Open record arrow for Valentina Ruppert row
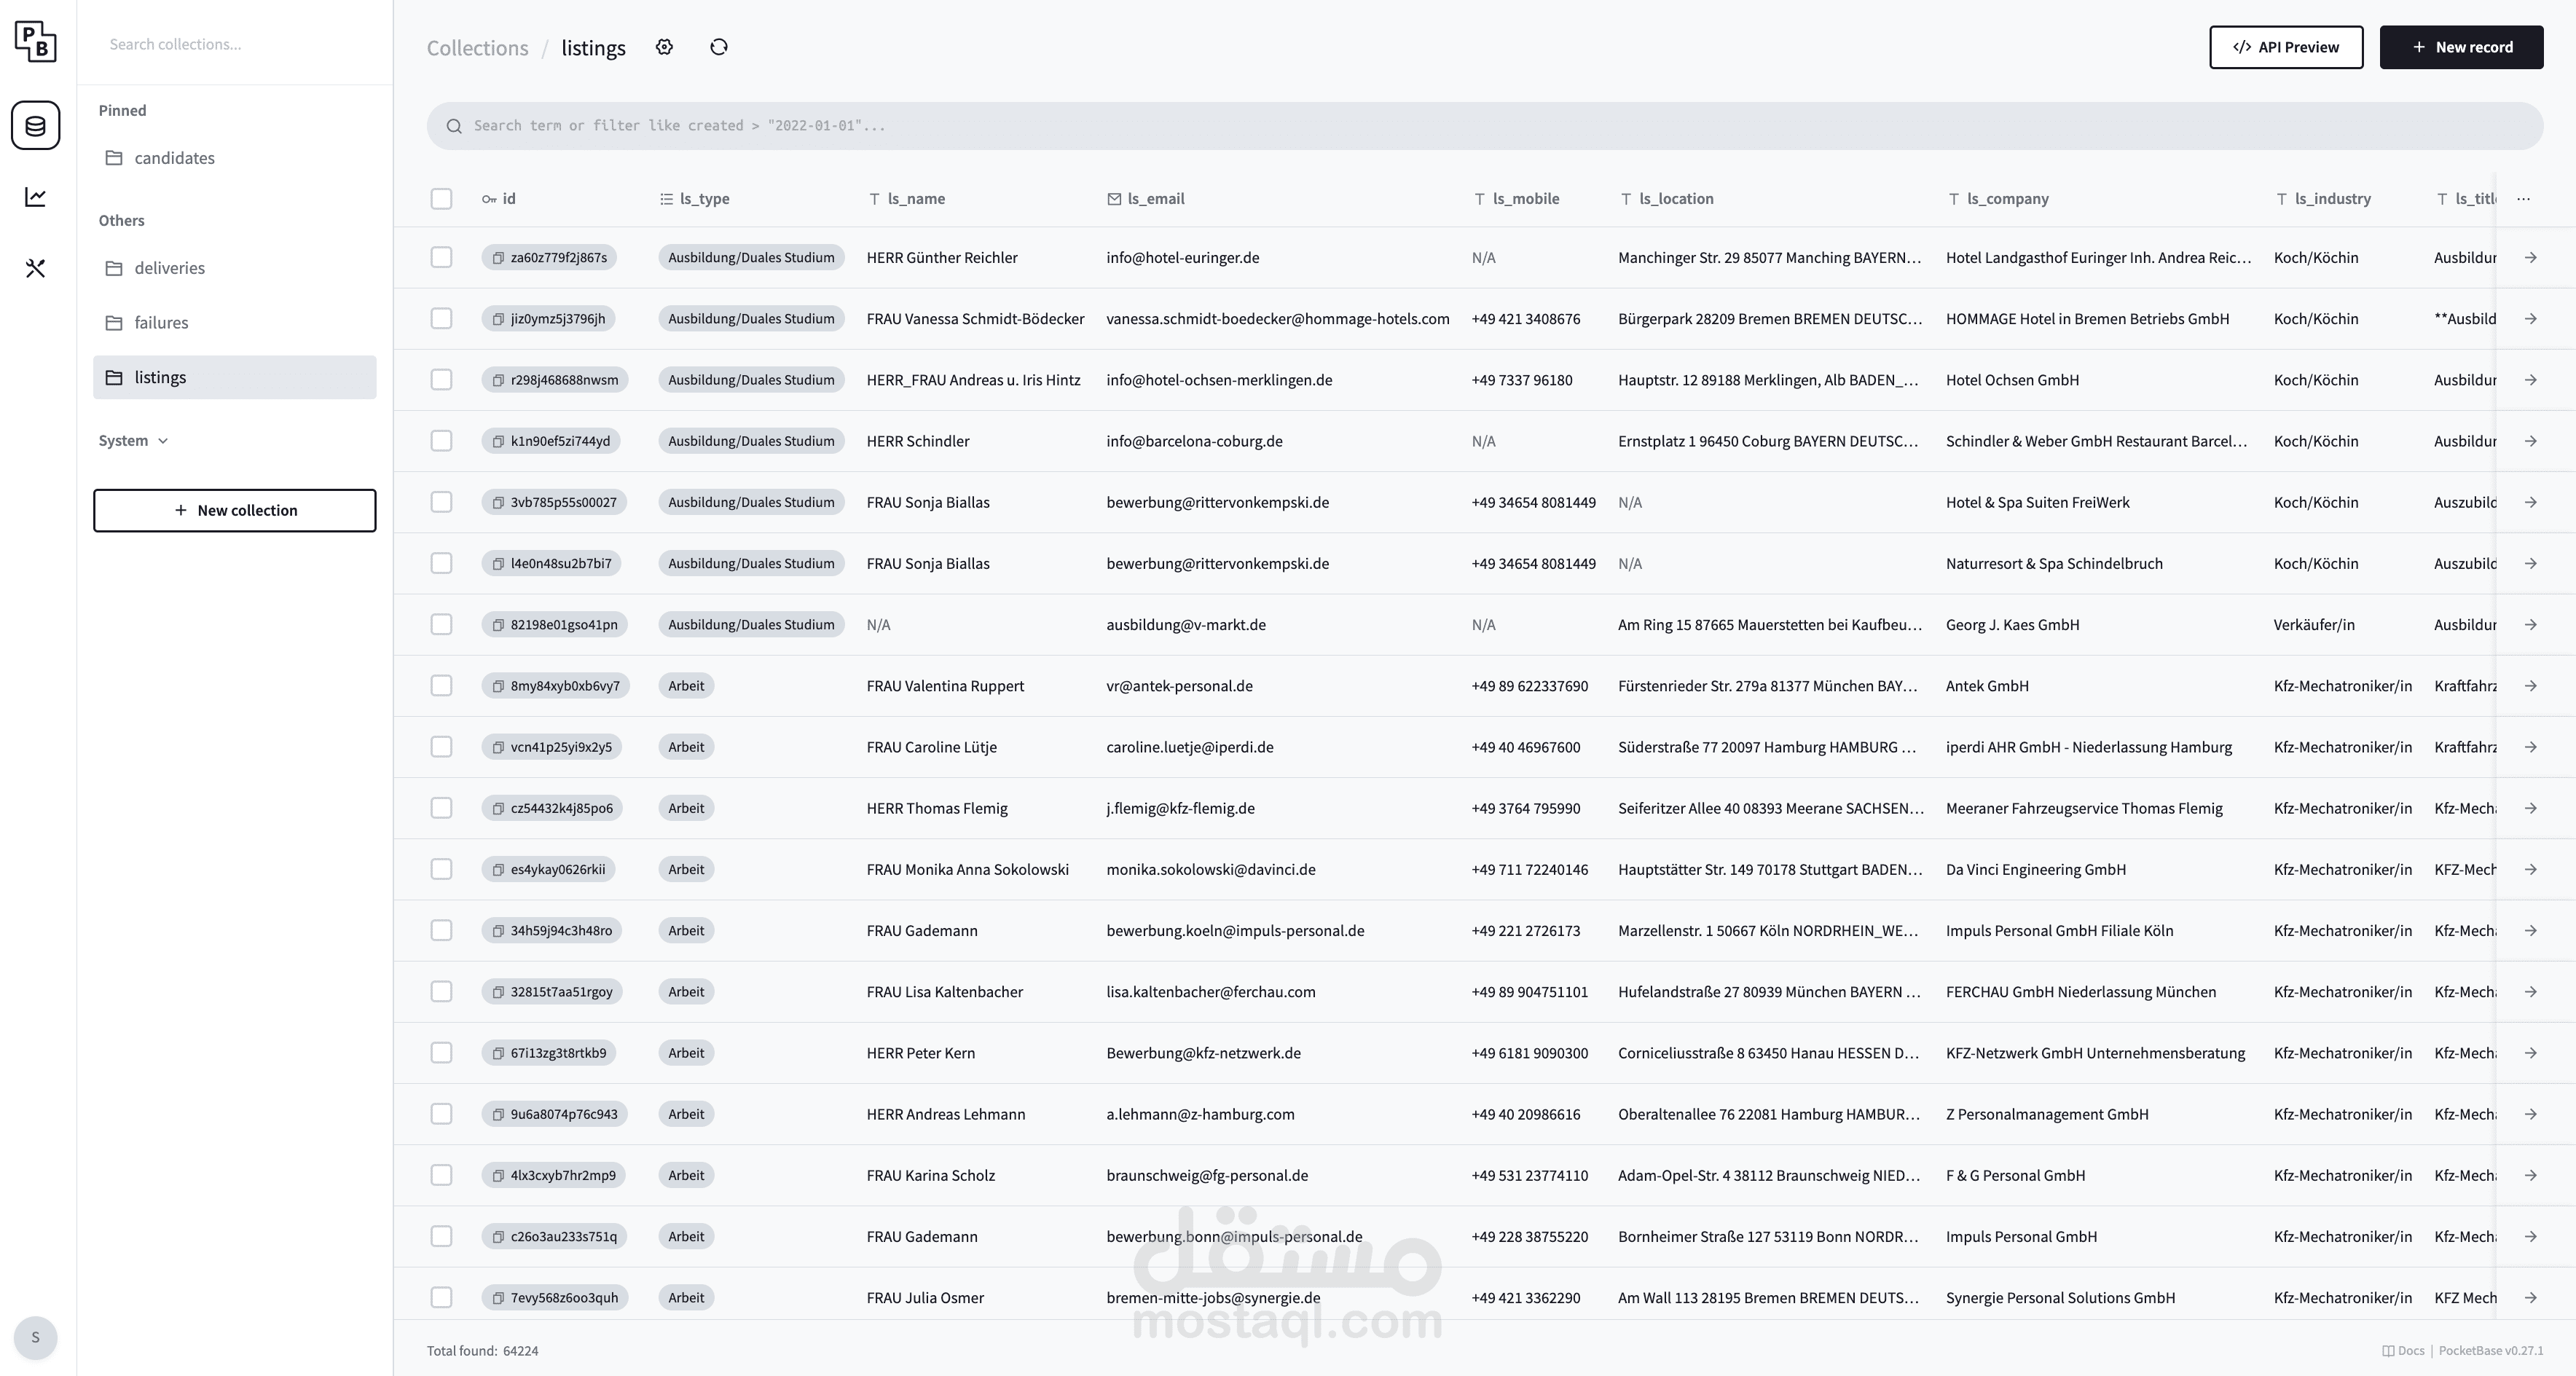Image resolution: width=2576 pixels, height=1376 pixels. tap(2530, 685)
